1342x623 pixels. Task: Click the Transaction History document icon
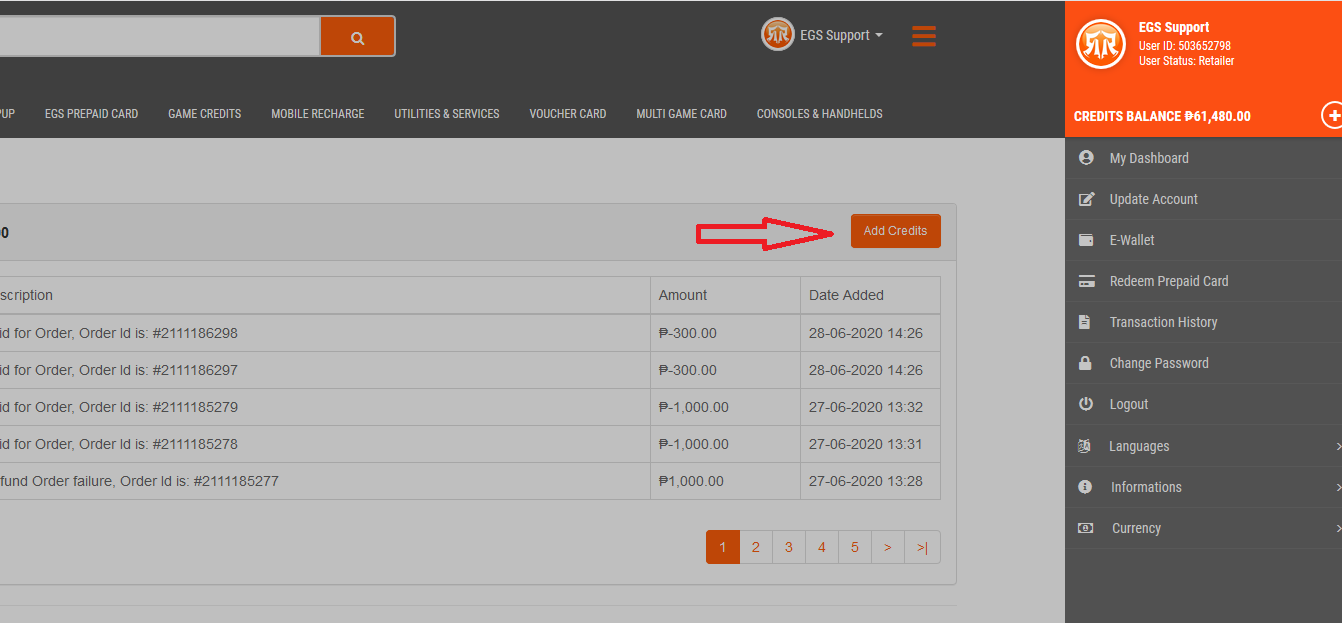tap(1085, 322)
